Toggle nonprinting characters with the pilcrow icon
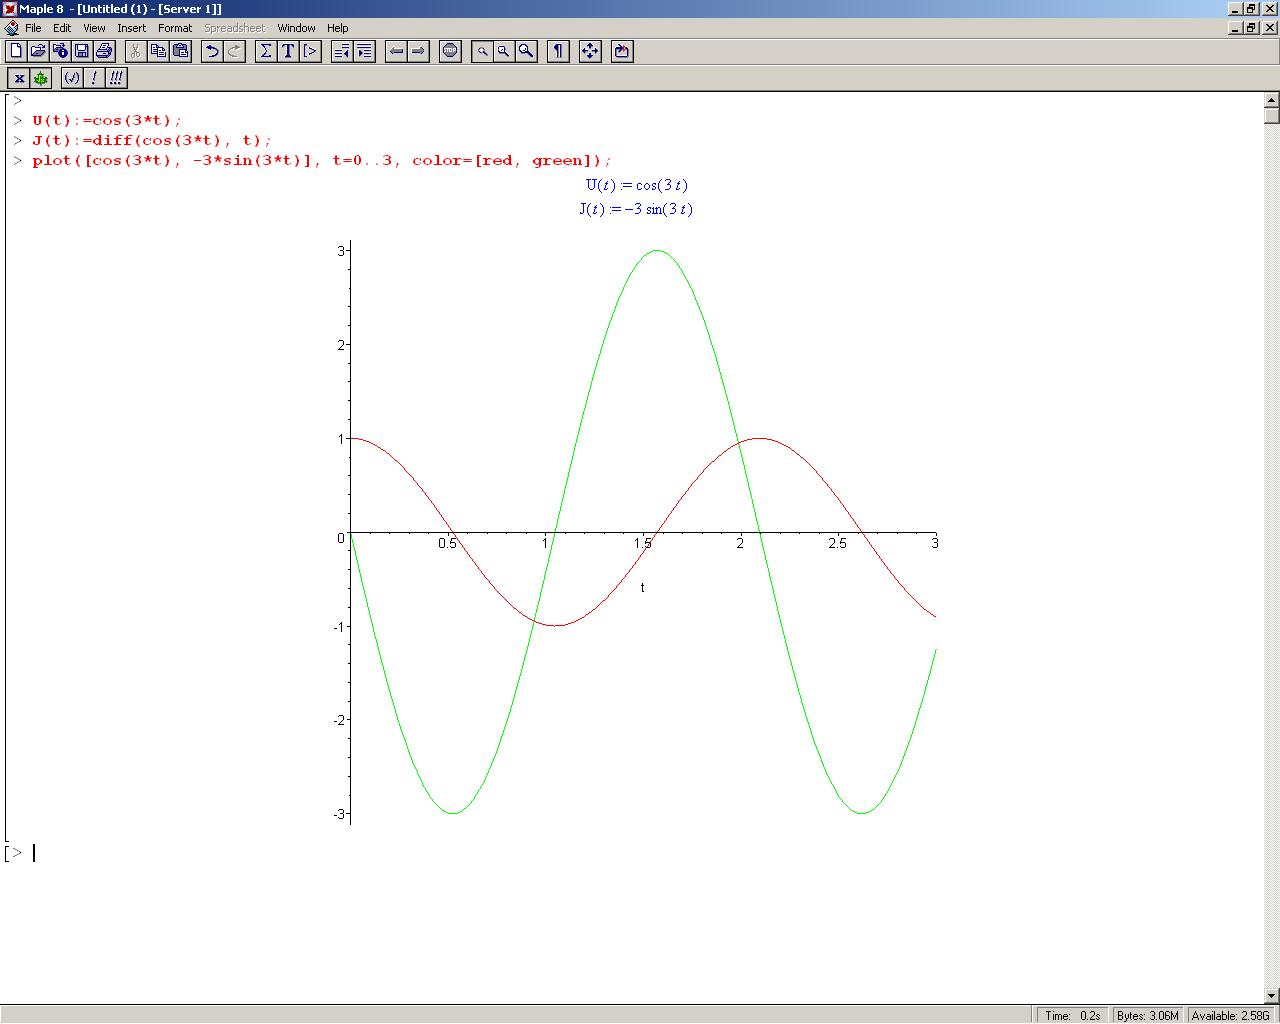Image resolution: width=1280 pixels, height=1024 pixels. pyautogui.click(x=558, y=51)
